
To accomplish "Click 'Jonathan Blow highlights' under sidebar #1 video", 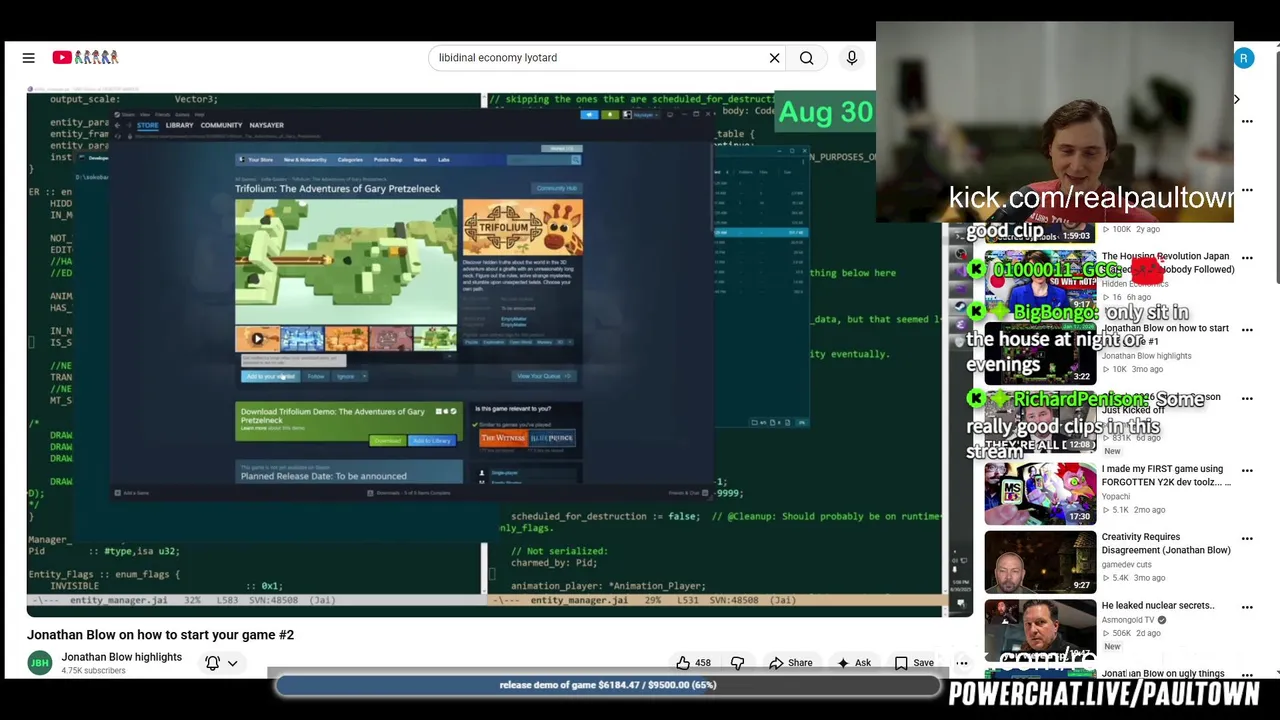I will click(x=1146, y=355).
